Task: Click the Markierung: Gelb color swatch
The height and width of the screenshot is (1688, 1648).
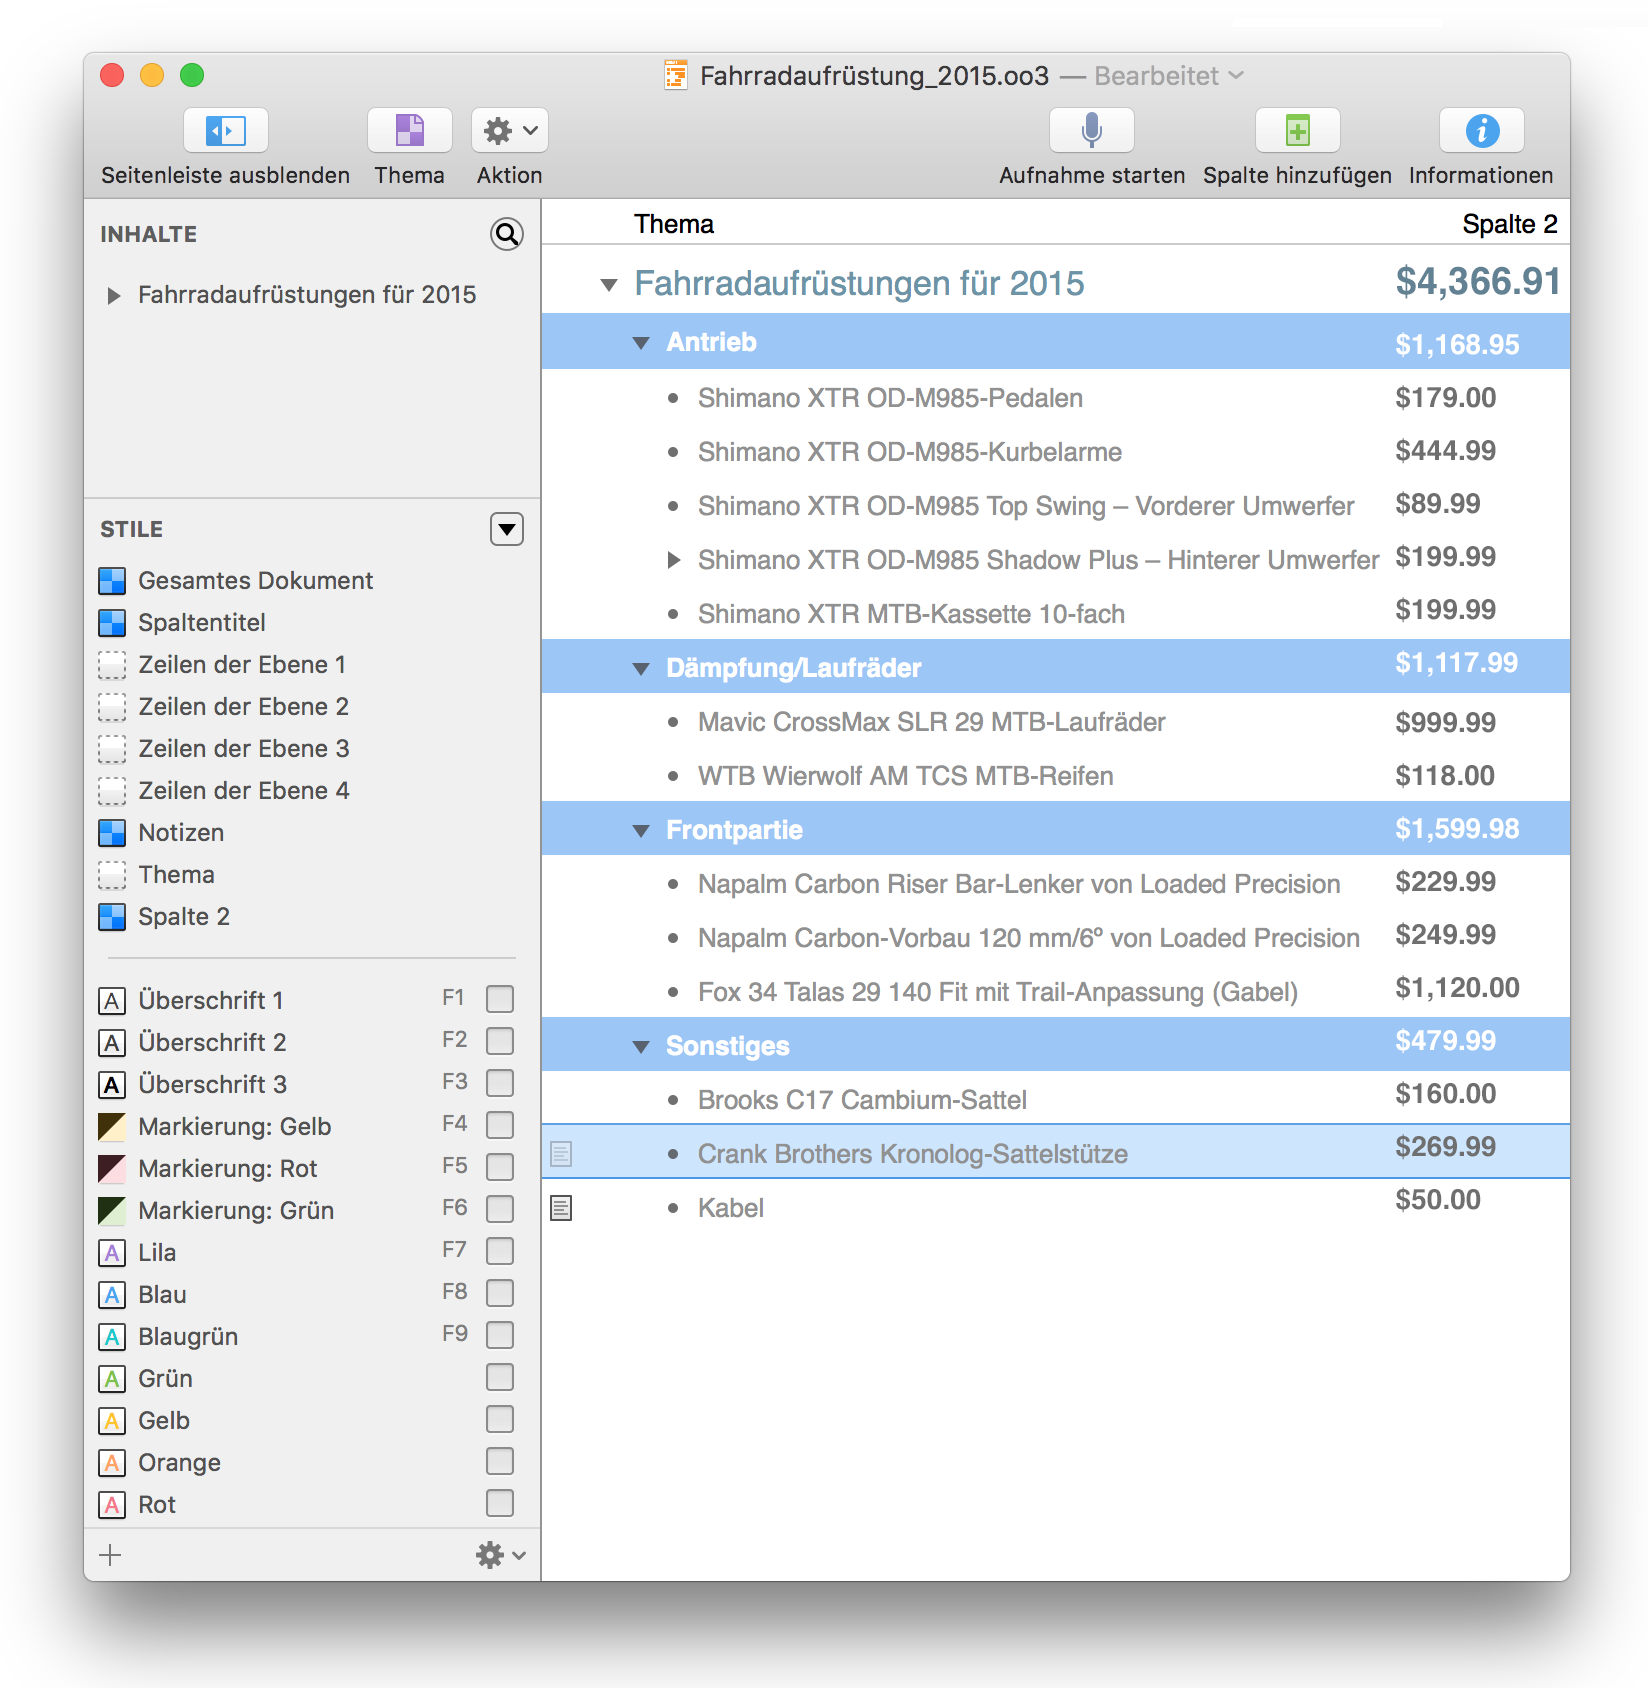Action: pos(112,1127)
